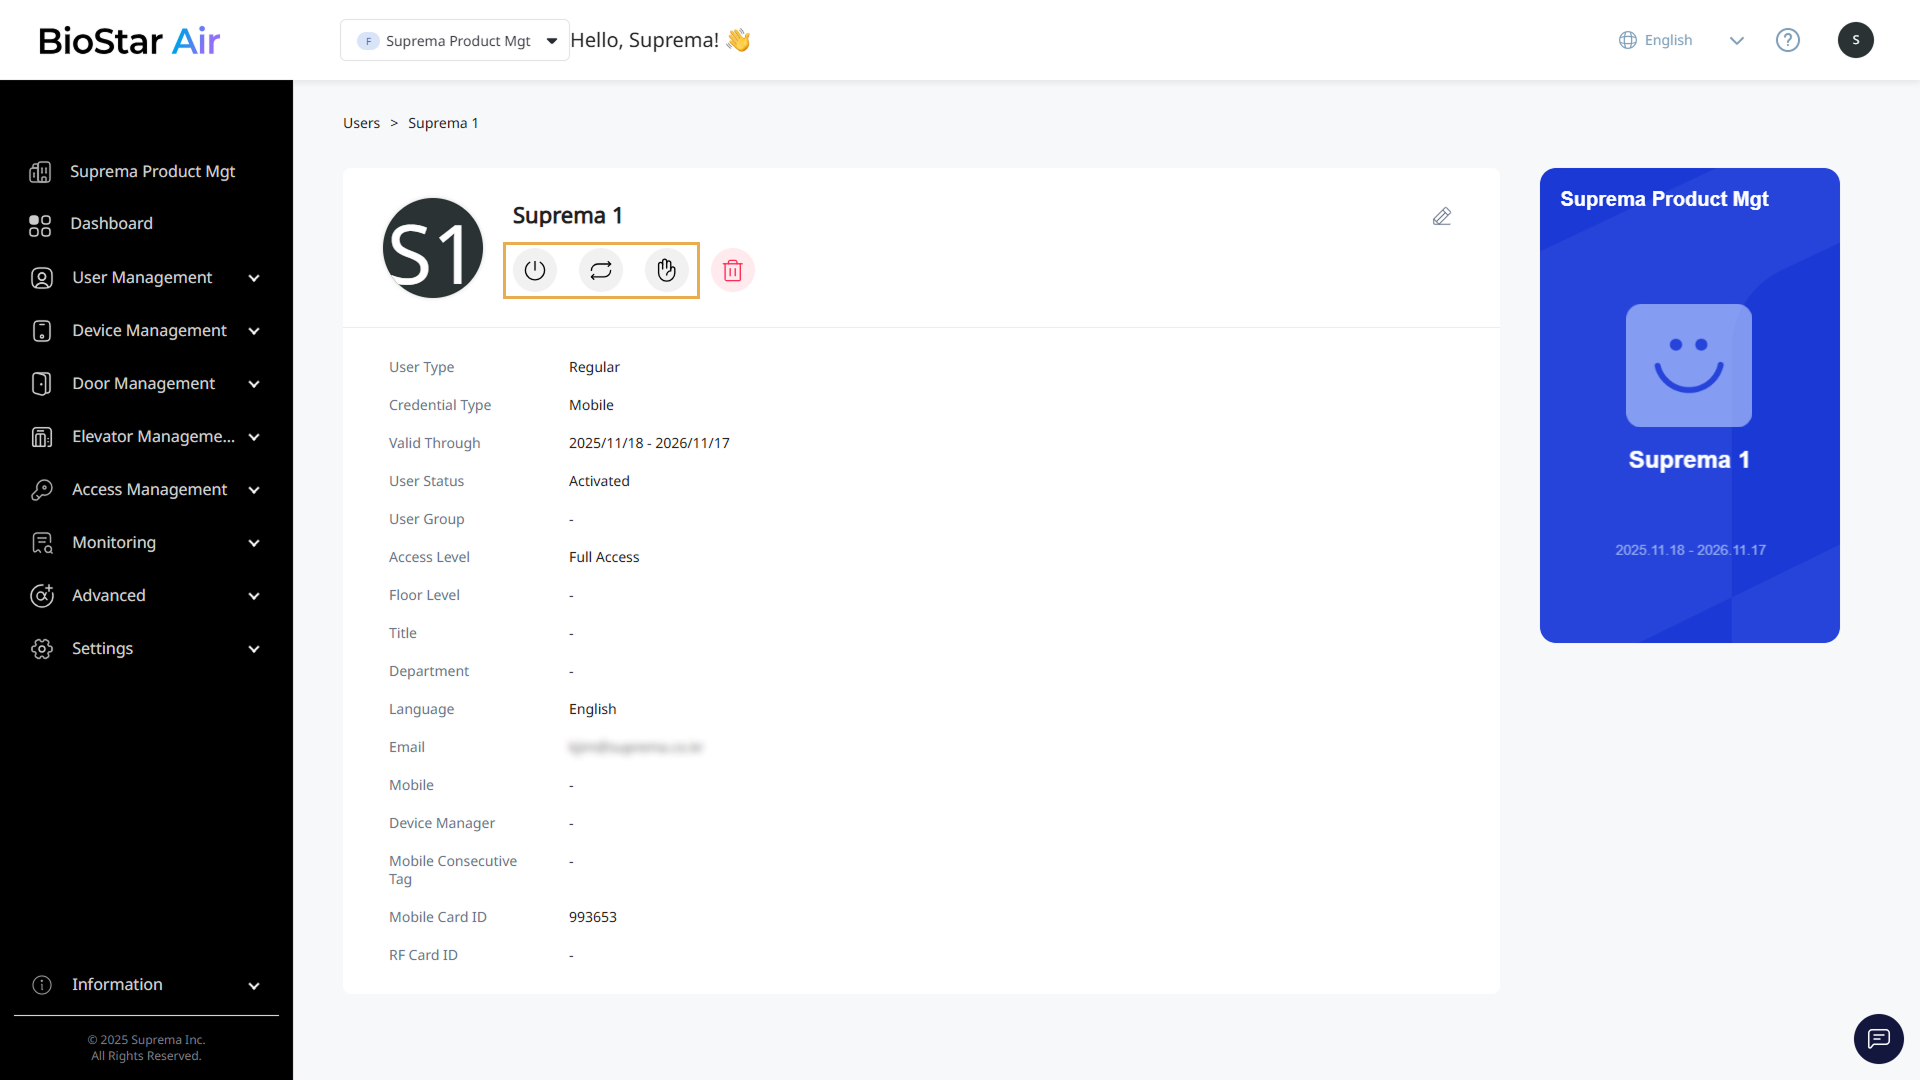Navigate back via Users breadcrumb link

point(361,123)
